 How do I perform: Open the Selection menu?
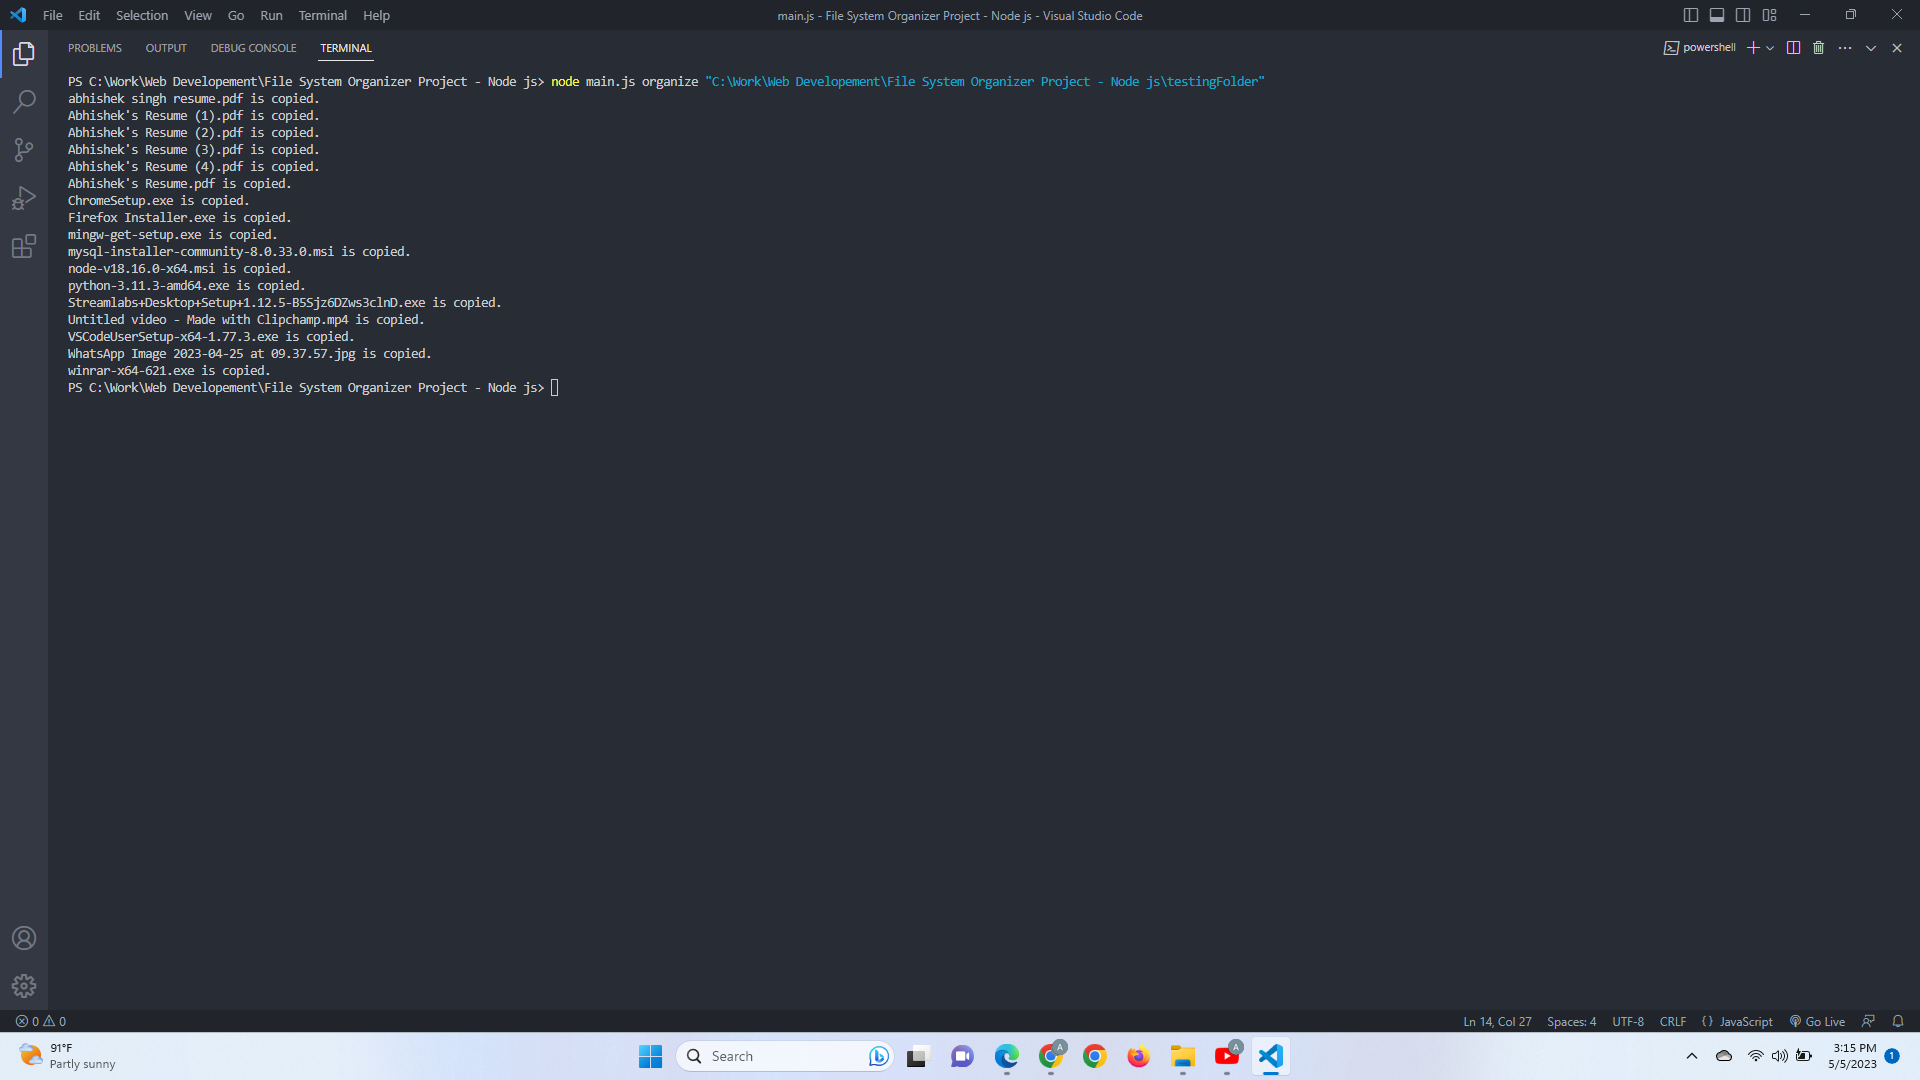click(142, 15)
